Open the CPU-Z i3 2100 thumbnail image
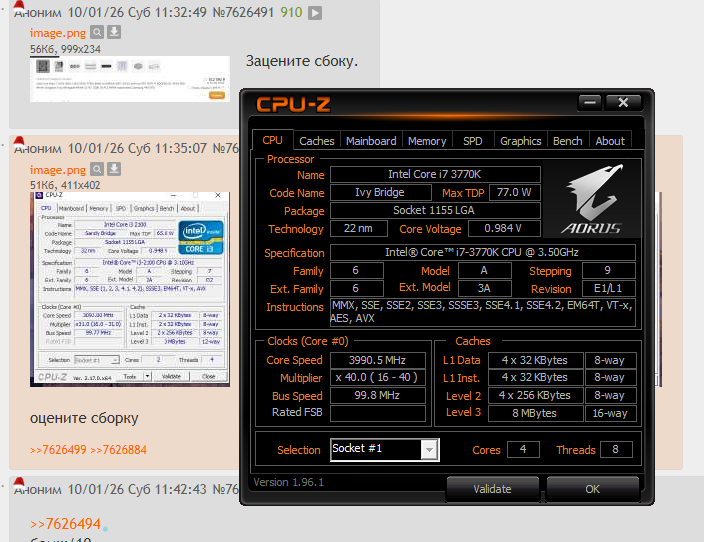The width and height of the screenshot is (704, 542). tap(130, 289)
